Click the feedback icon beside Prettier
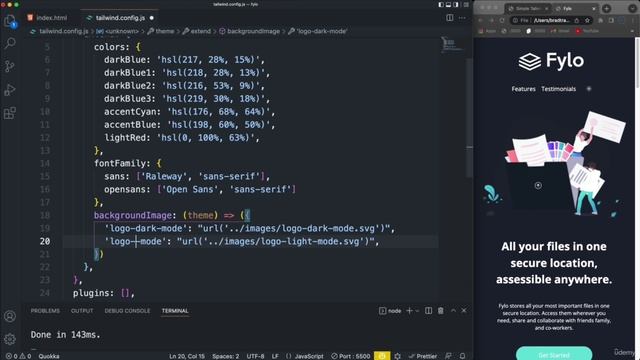Viewport: 640px width, 360px height. tap(448, 356)
